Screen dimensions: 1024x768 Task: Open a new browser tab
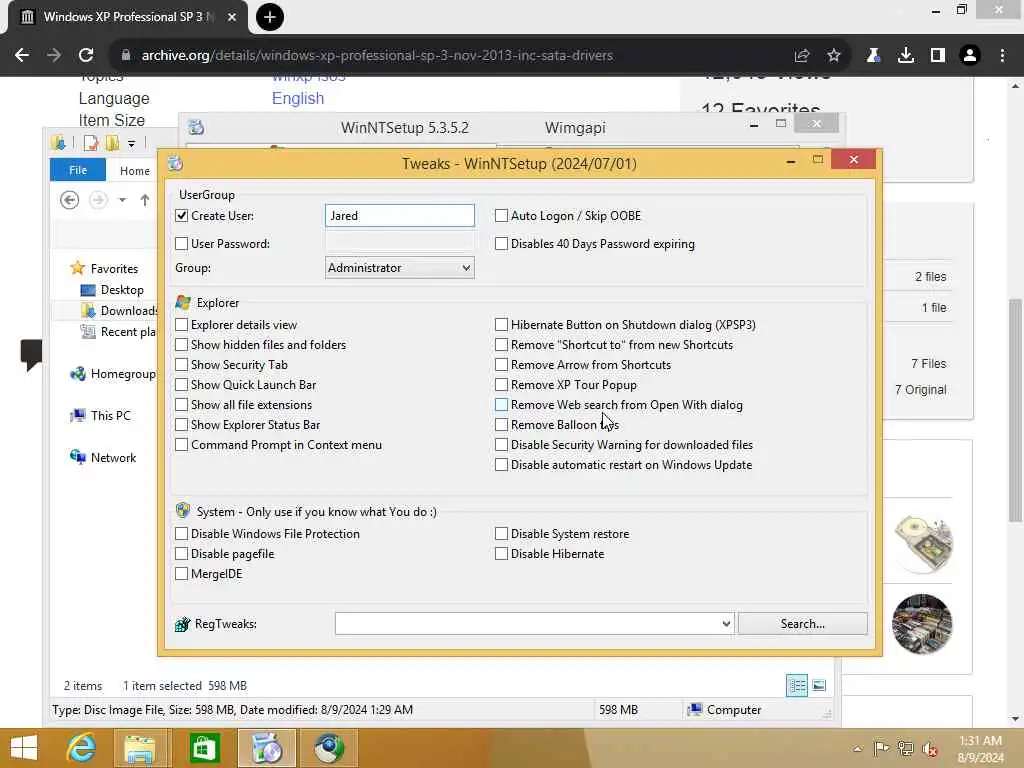(x=270, y=17)
